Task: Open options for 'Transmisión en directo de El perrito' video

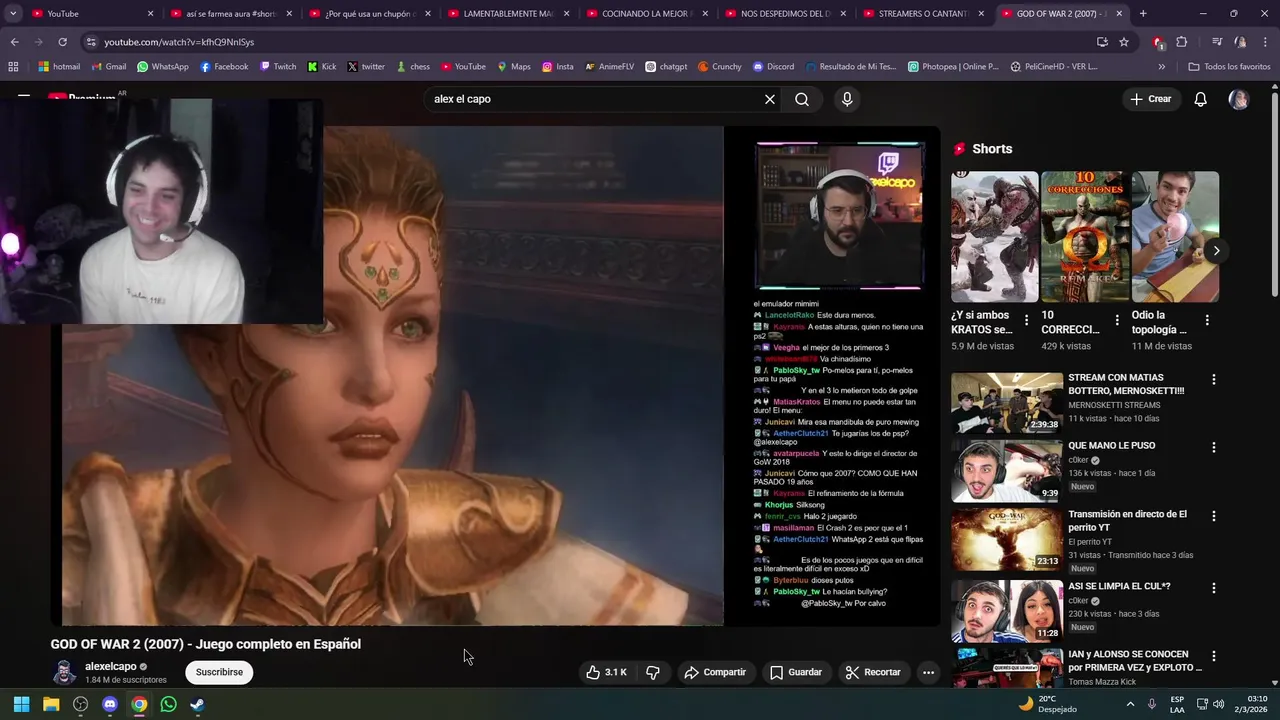Action: coord(1214,516)
